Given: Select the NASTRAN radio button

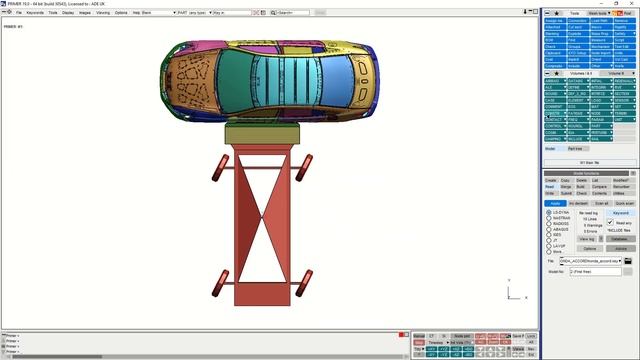Looking at the screenshot, I should pyautogui.click(x=549, y=218).
